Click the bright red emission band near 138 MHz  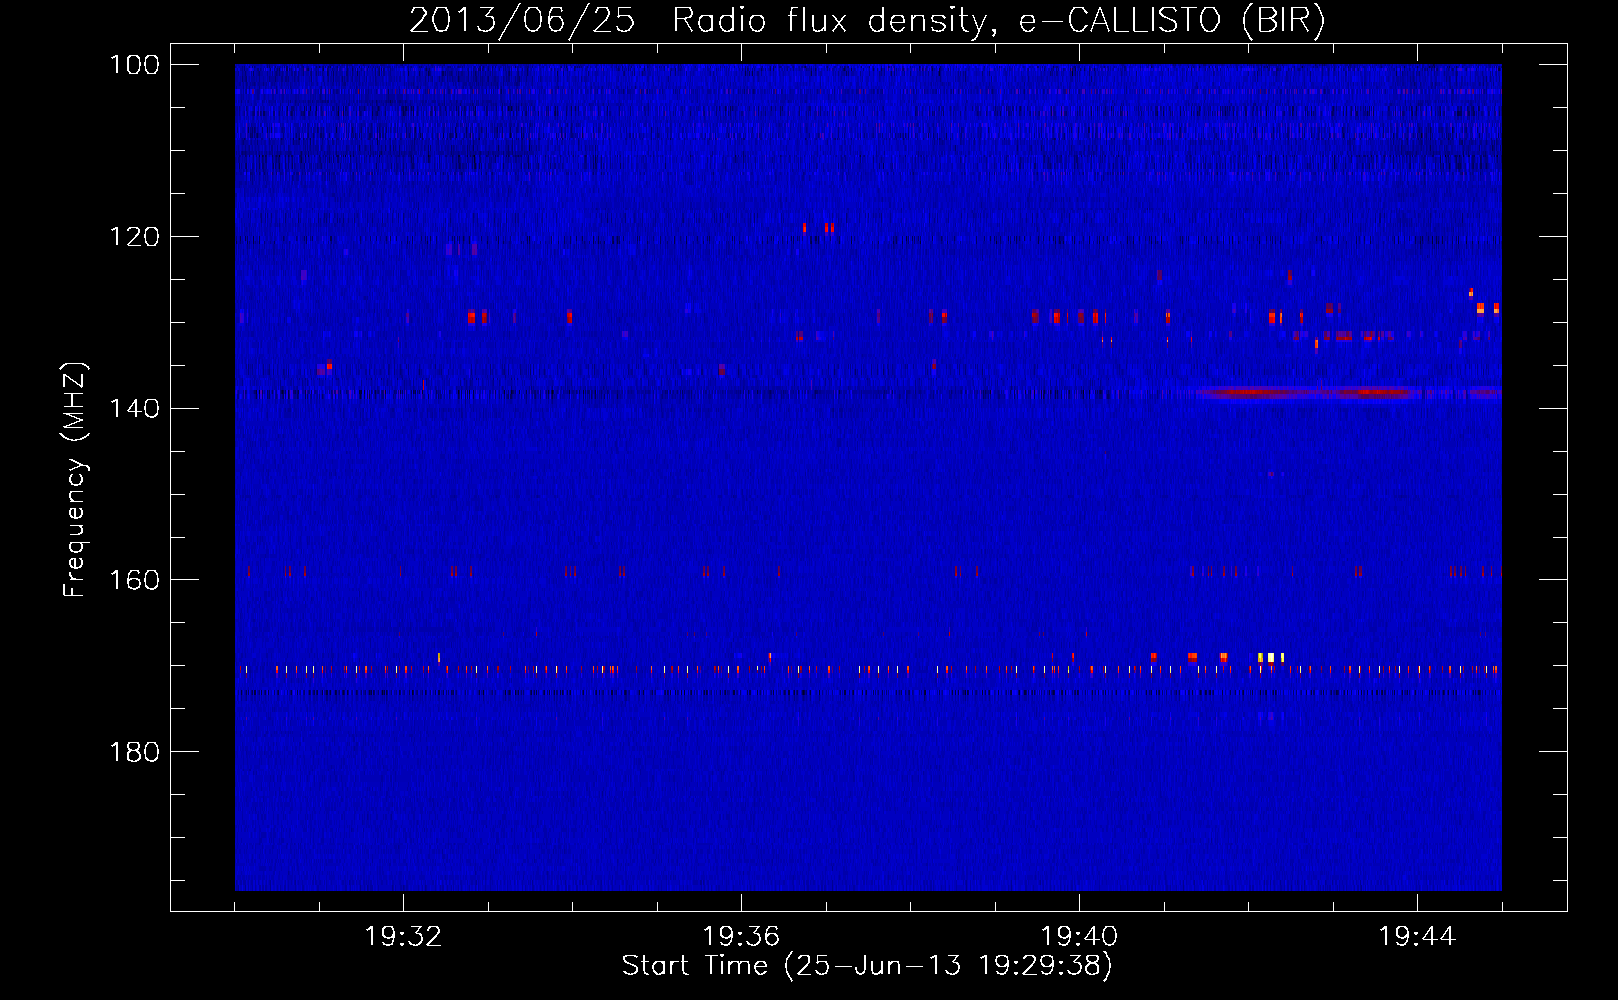[x=1310, y=392]
